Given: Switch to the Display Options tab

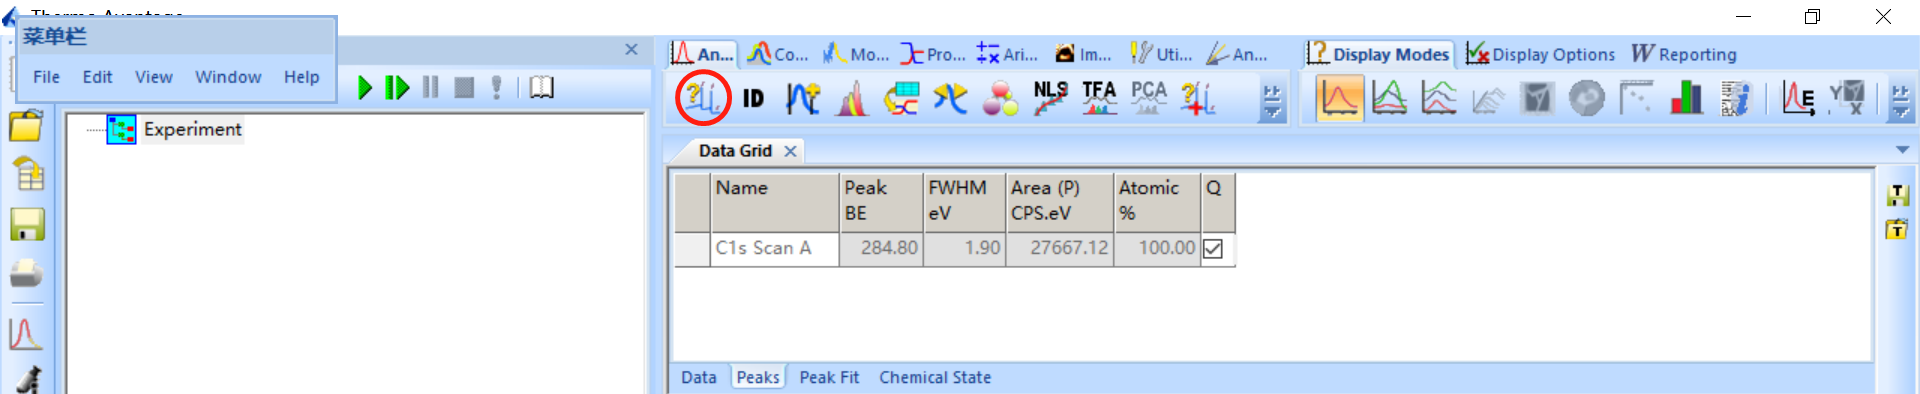Looking at the screenshot, I should point(1541,54).
